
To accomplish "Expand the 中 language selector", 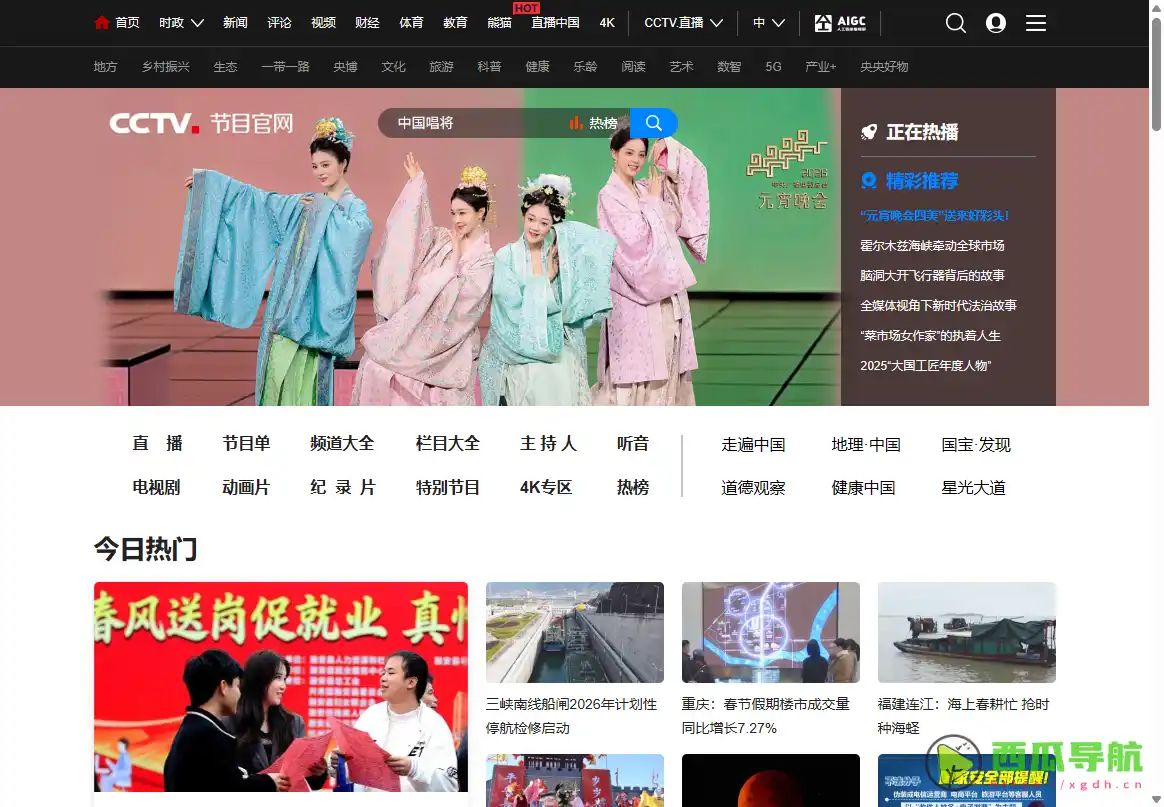I will (x=768, y=22).
